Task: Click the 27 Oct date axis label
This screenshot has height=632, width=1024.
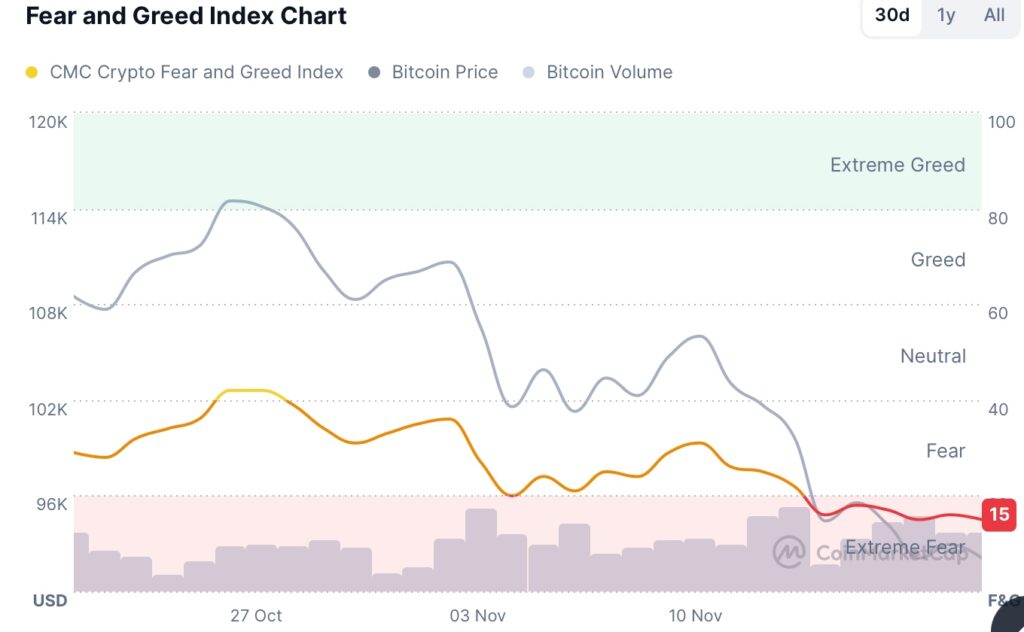Action: (255, 616)
